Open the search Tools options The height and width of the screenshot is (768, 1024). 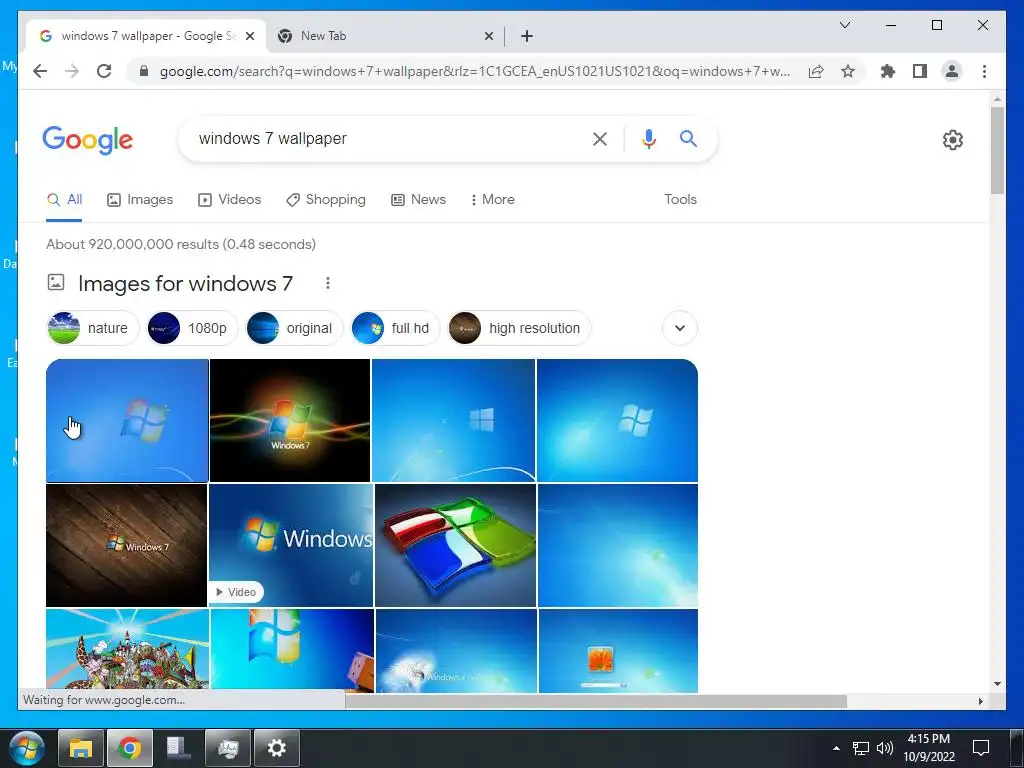click(x=680, y=199)
